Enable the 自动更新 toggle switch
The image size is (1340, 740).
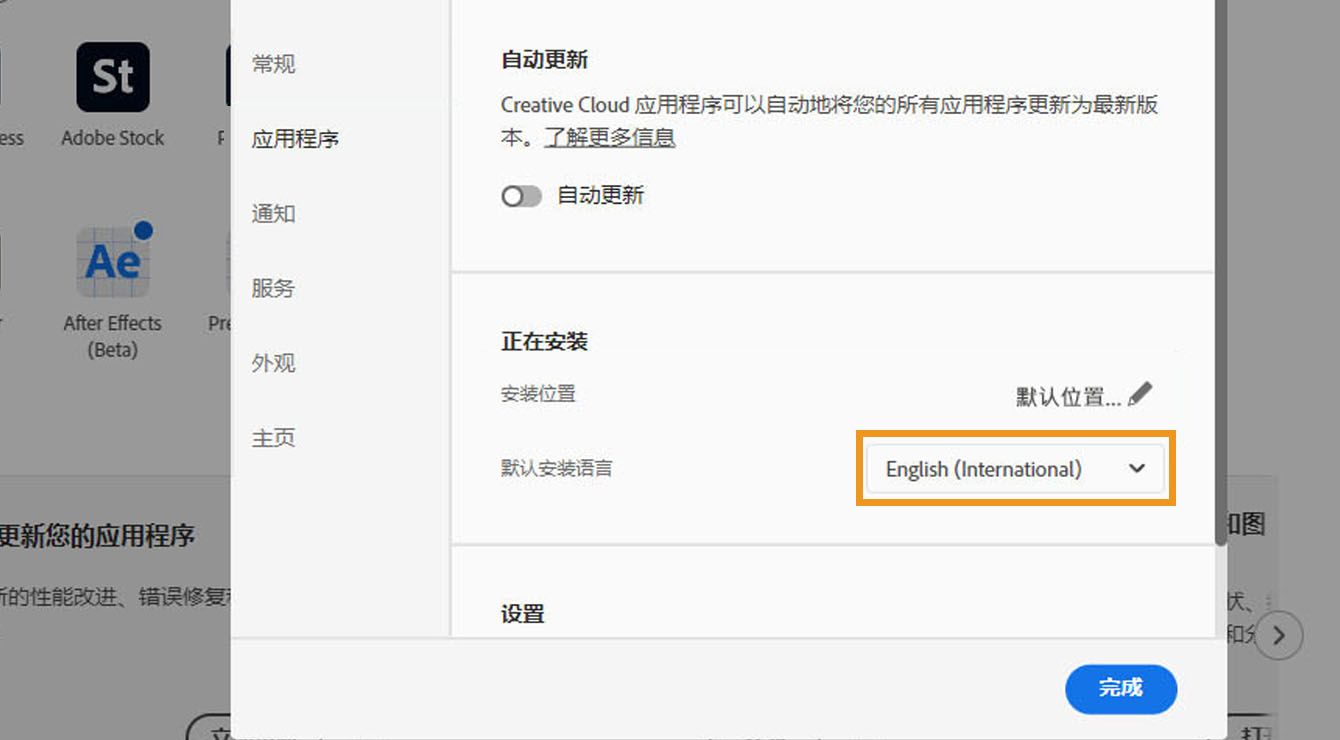click(x=521, y=196)
